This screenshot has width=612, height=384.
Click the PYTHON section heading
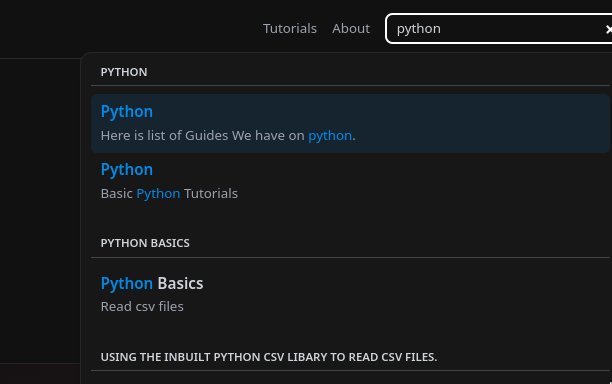pyautogui.click(x=124, y=72)
